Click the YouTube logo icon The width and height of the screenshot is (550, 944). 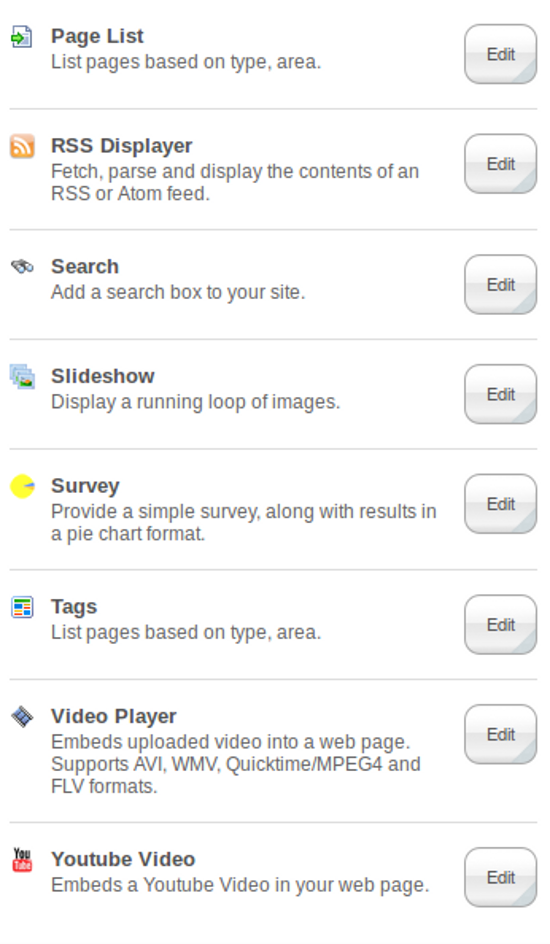(22, 860)
